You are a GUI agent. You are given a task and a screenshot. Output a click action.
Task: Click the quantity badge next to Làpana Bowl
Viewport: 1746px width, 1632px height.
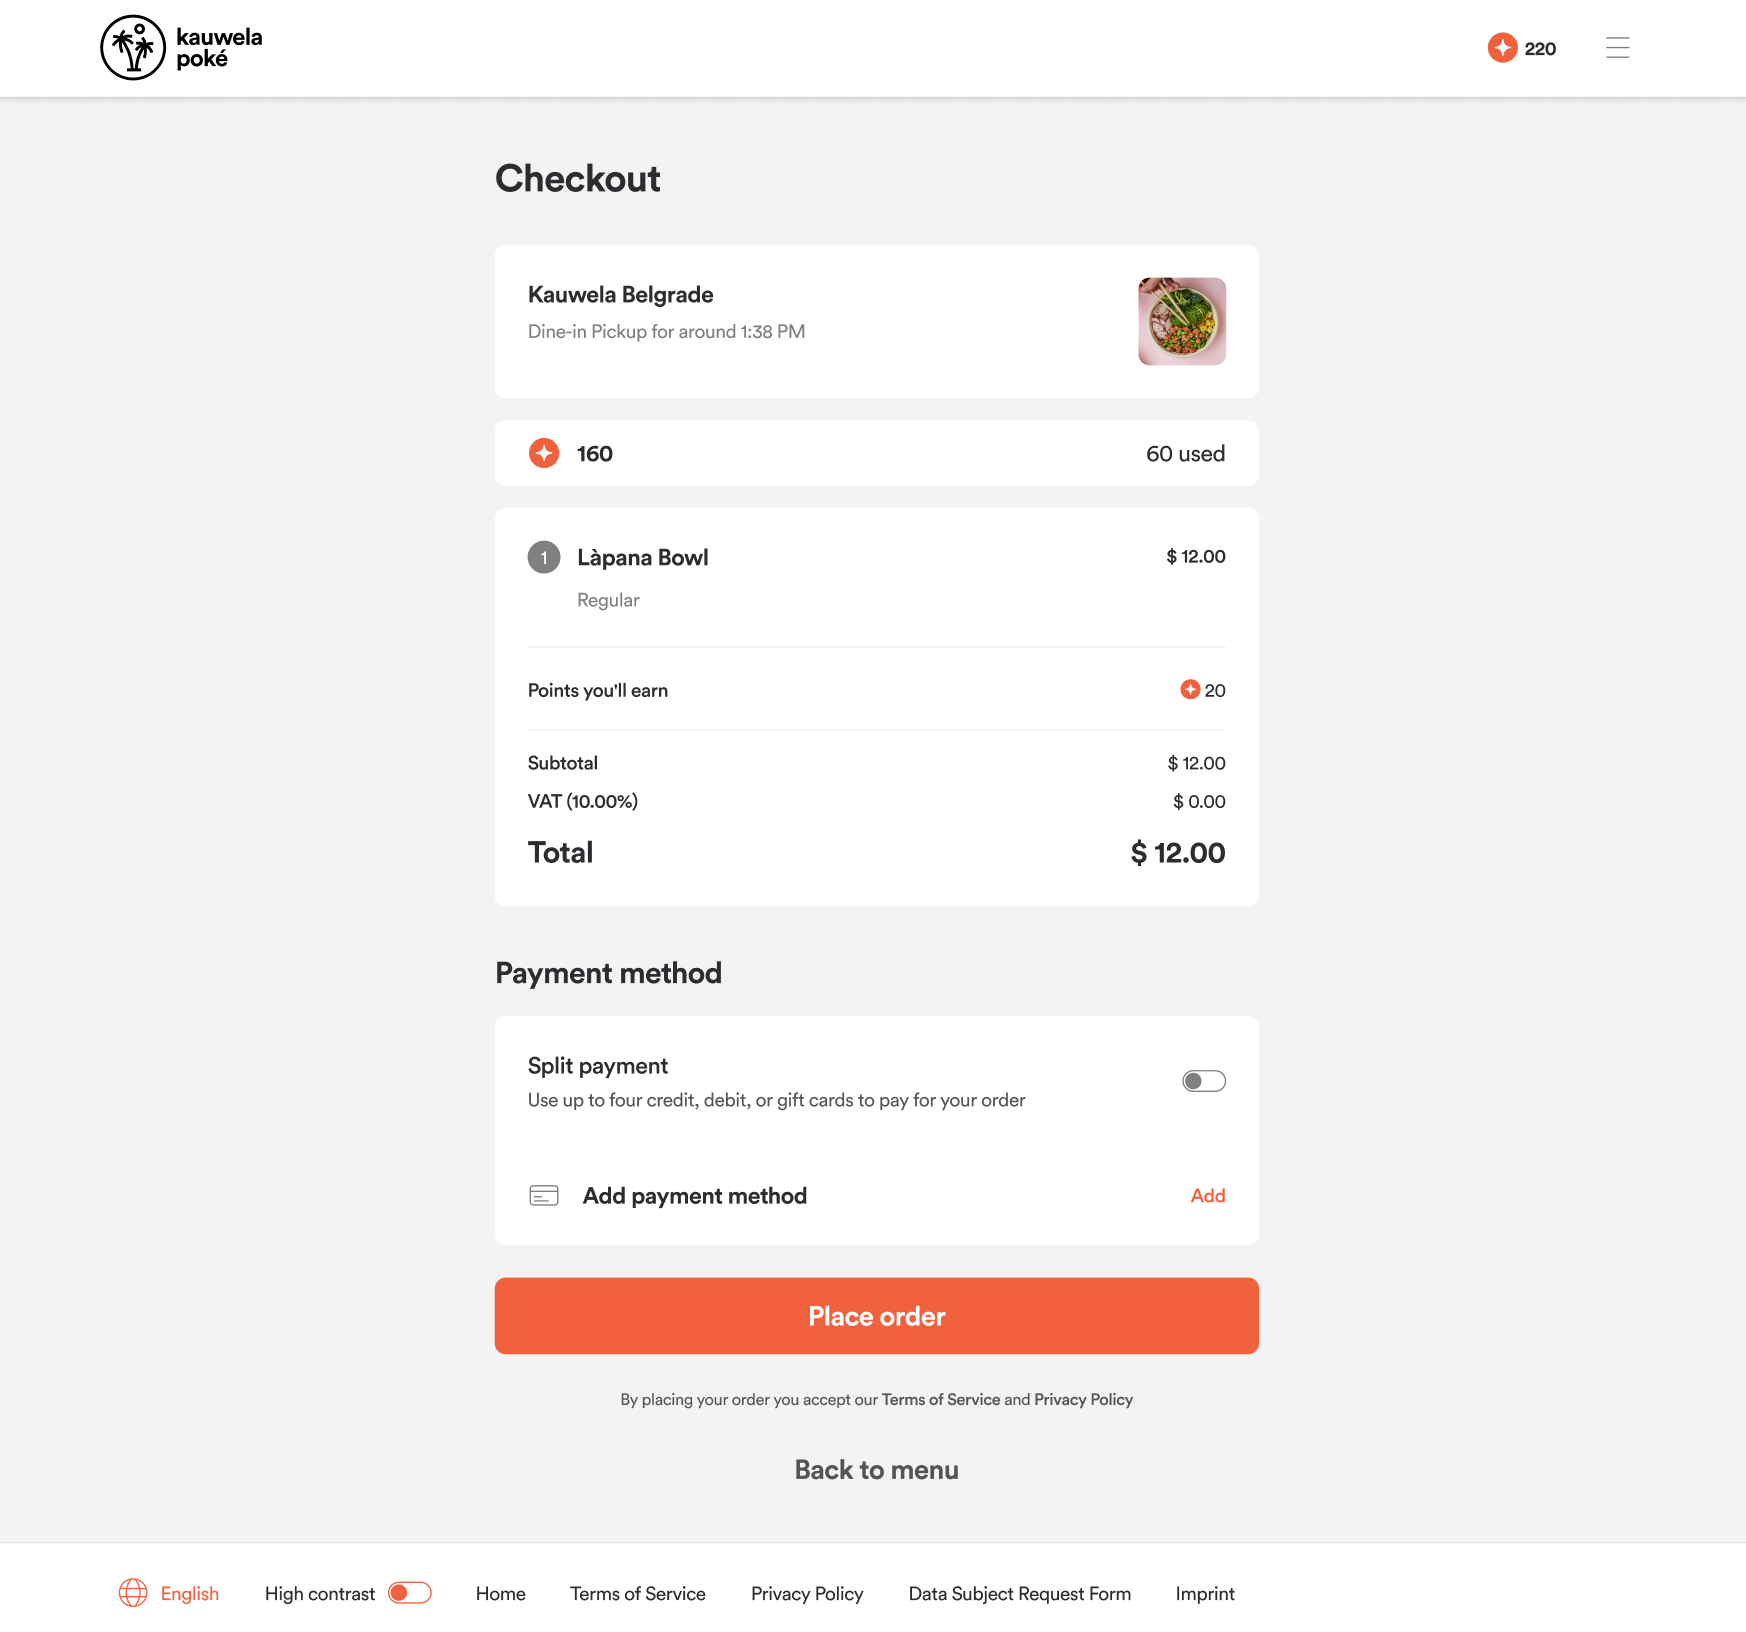(x=544, y=557)
